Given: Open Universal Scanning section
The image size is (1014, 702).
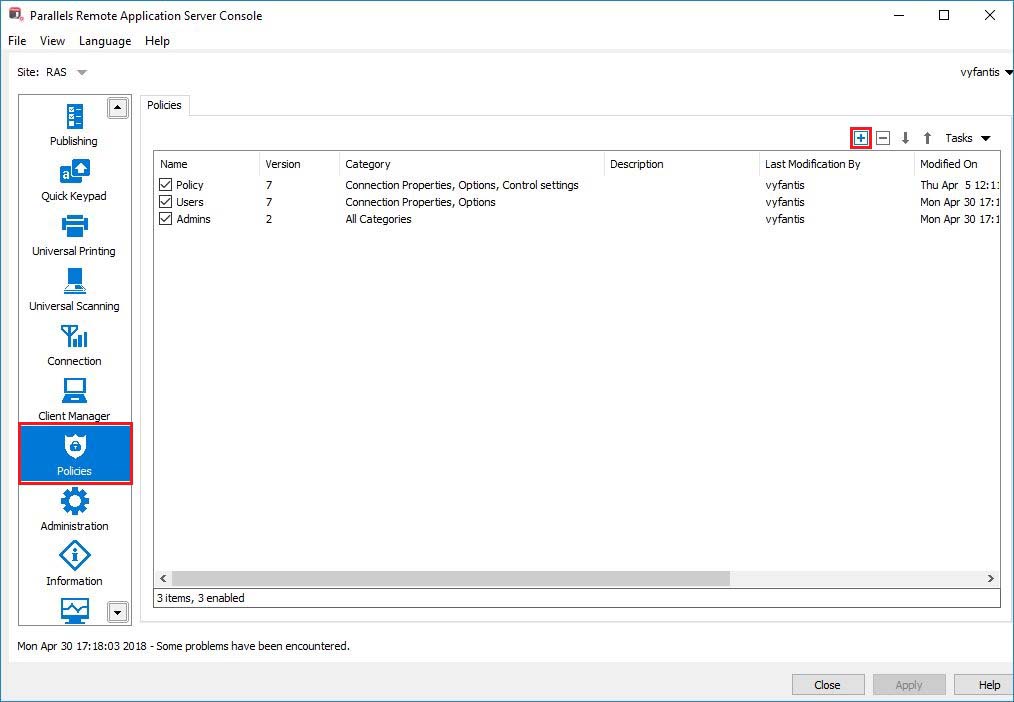Looking at the screenshot, I should coord(74,290).
